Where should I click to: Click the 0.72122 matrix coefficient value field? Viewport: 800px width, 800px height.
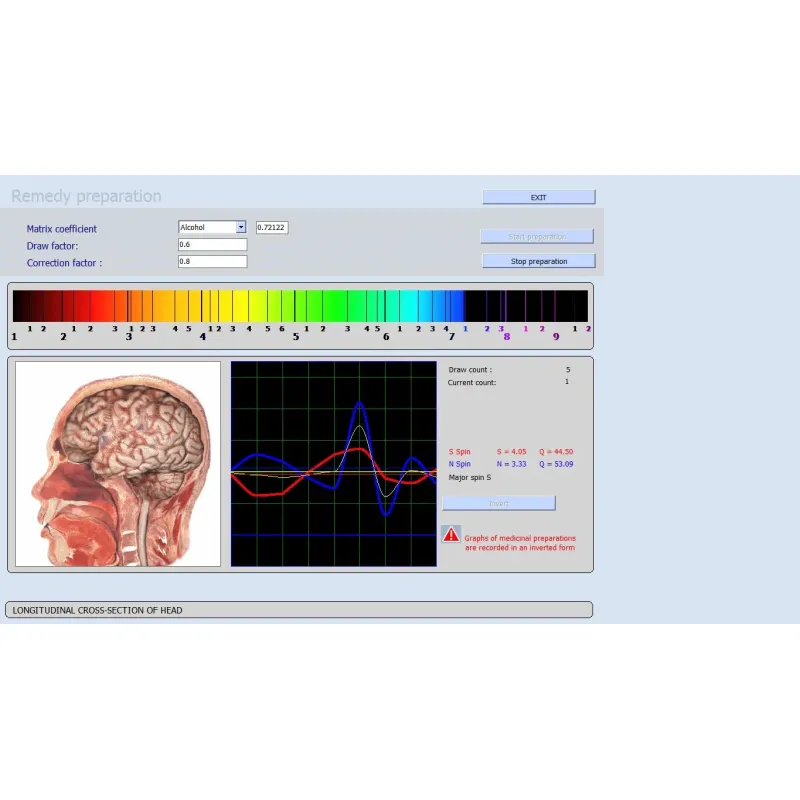click(x=272, y=227)
